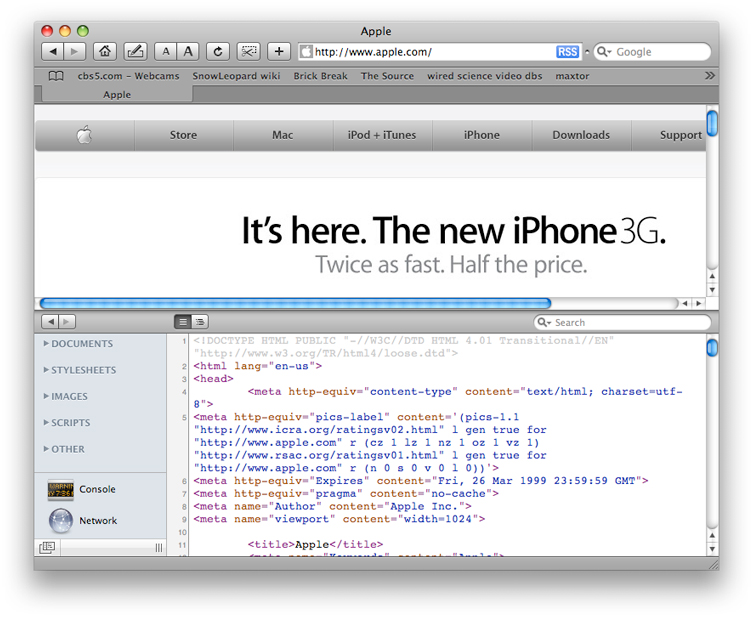Show all bookmarks book icon
Viewport: 753px width, 617px height.
point(56,76)
